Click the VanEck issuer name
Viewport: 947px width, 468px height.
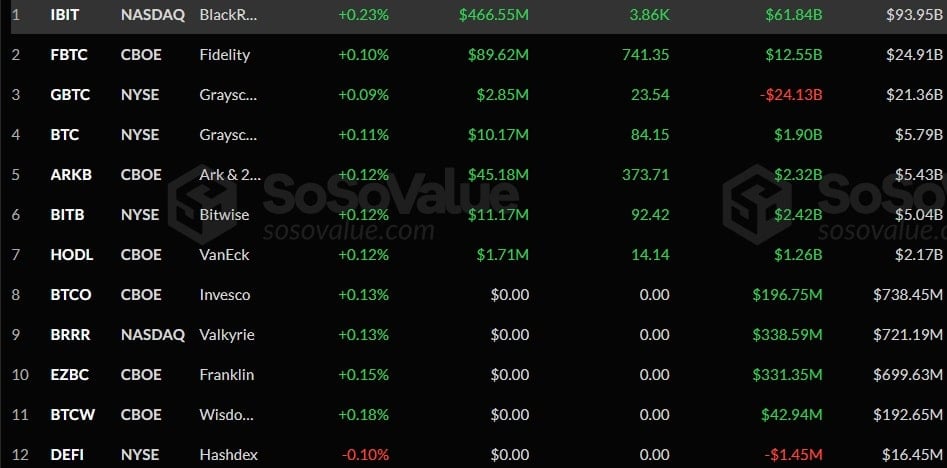point(225,255)
